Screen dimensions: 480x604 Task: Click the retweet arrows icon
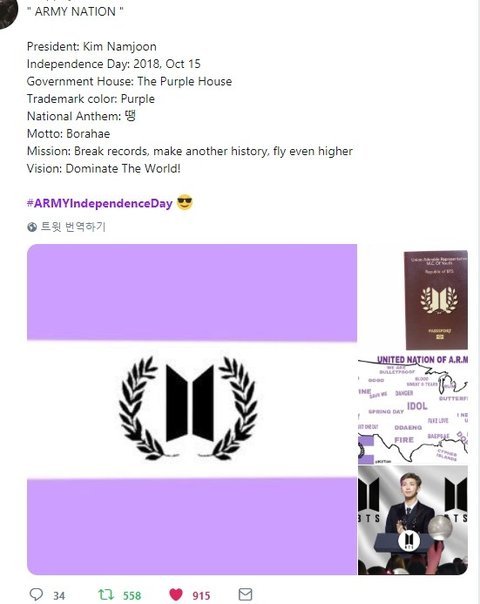[106, 594]
